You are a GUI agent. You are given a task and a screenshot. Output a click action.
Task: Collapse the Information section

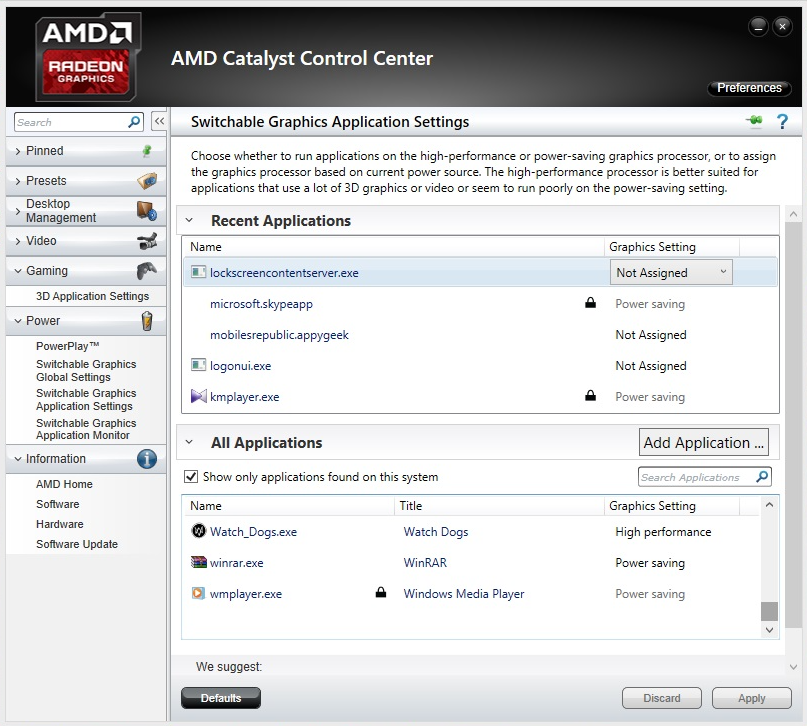[18, 458]
